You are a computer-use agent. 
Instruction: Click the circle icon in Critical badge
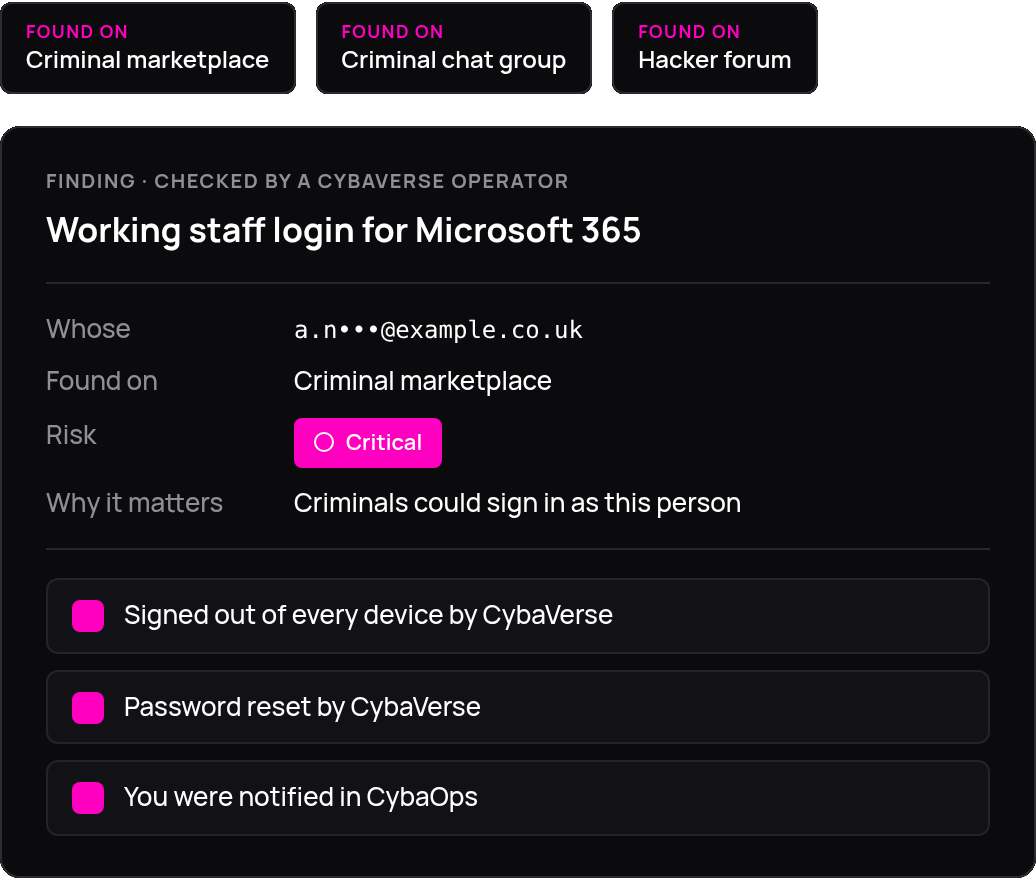click(x=324, y=443)
